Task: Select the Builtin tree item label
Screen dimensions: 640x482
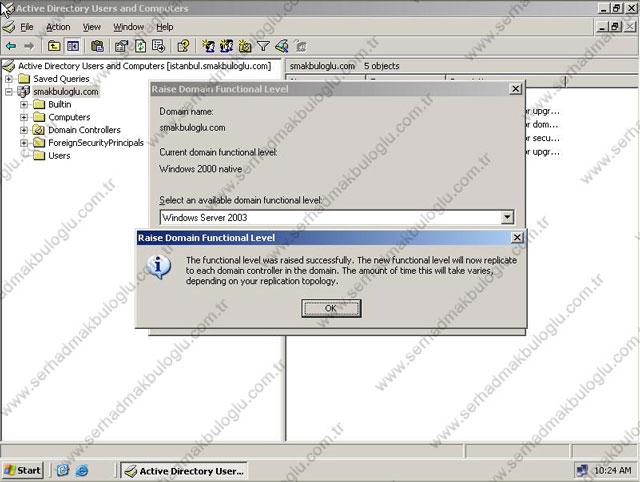Action: (x=60, y=104)
